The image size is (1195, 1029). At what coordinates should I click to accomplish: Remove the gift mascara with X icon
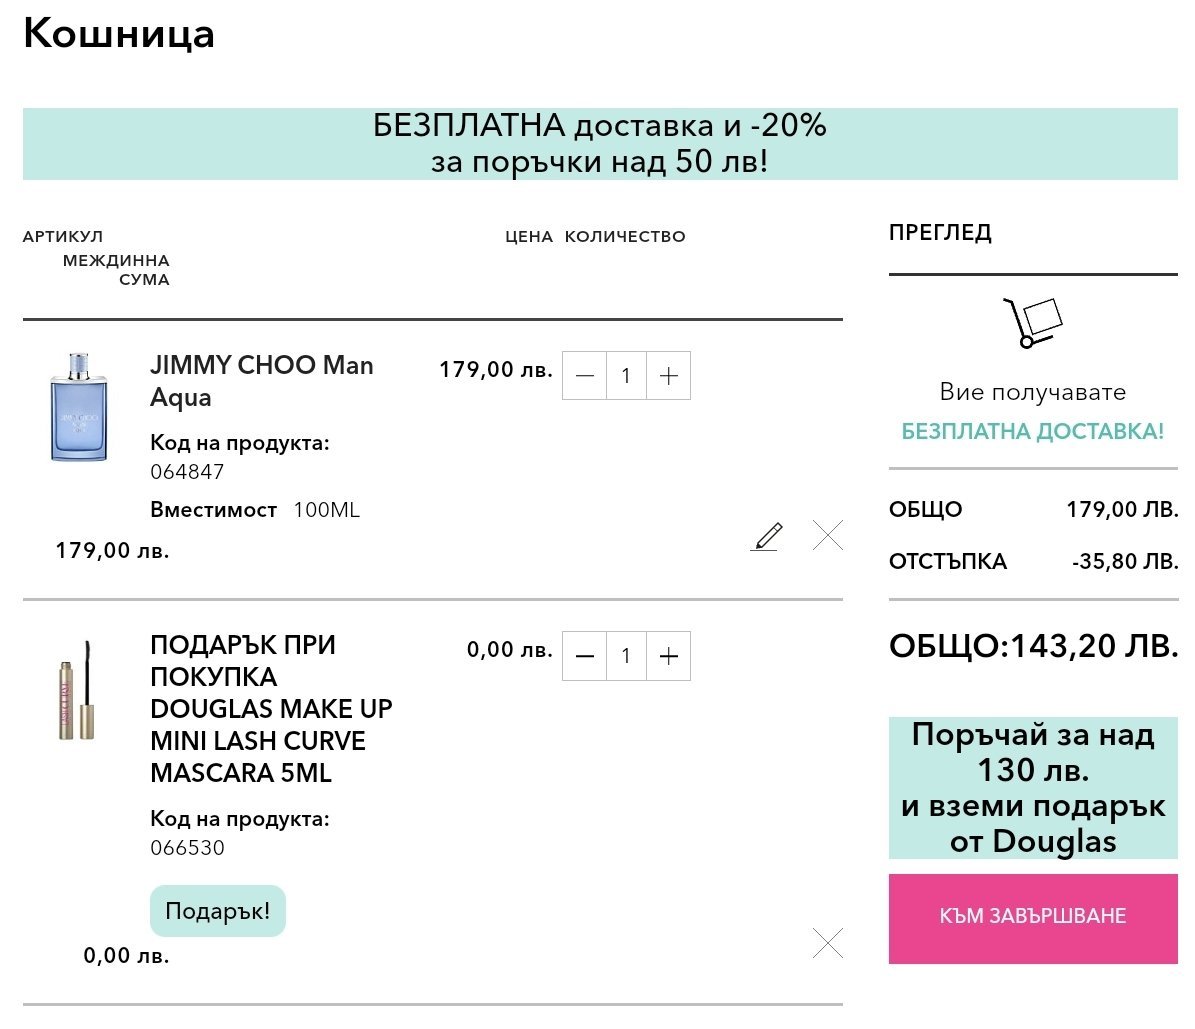click(828, 943)
